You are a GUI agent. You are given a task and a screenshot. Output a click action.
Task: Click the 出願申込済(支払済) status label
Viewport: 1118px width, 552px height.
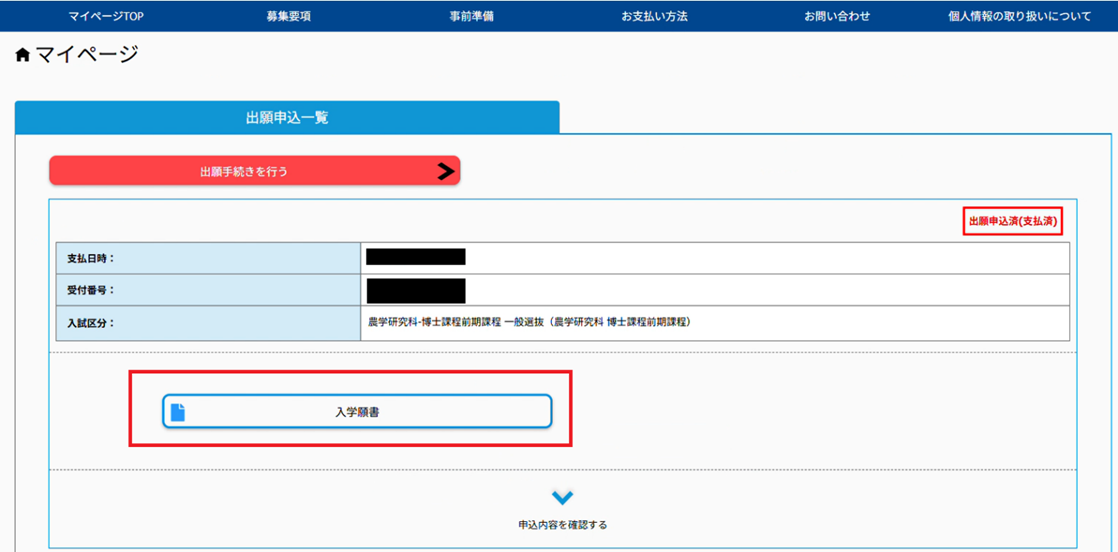[x=1013, y=222]
